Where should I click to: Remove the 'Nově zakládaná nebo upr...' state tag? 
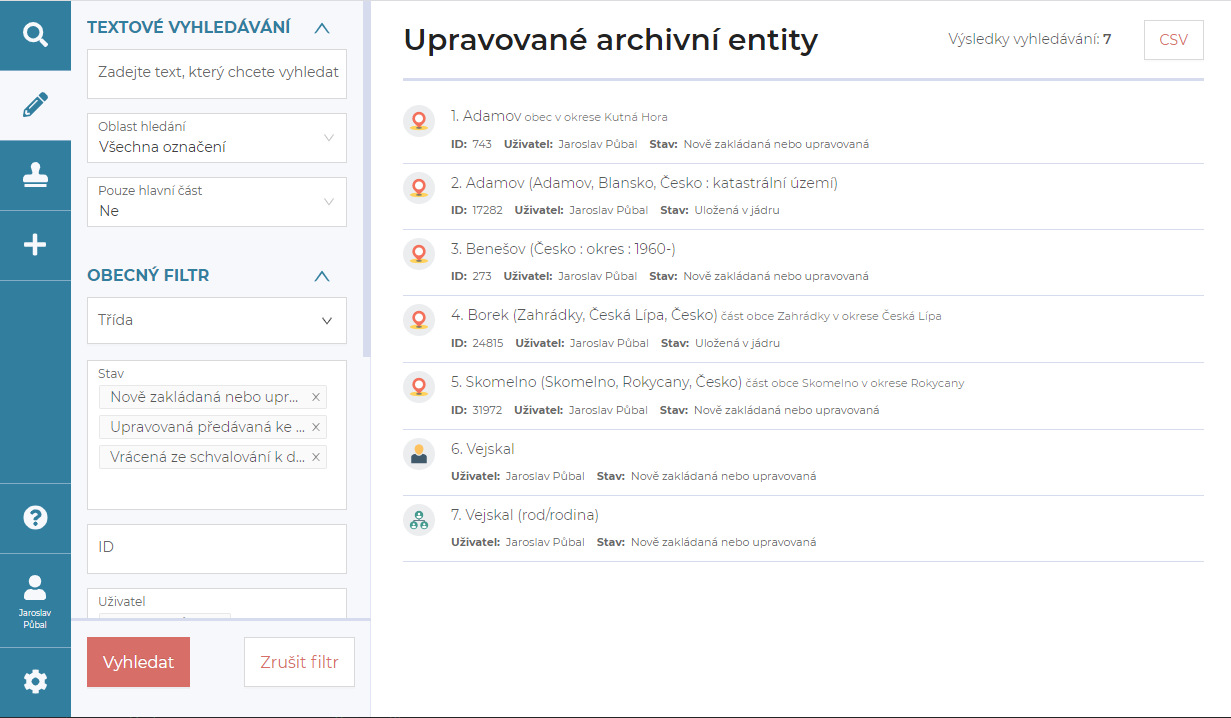click(x=316, y=397)
